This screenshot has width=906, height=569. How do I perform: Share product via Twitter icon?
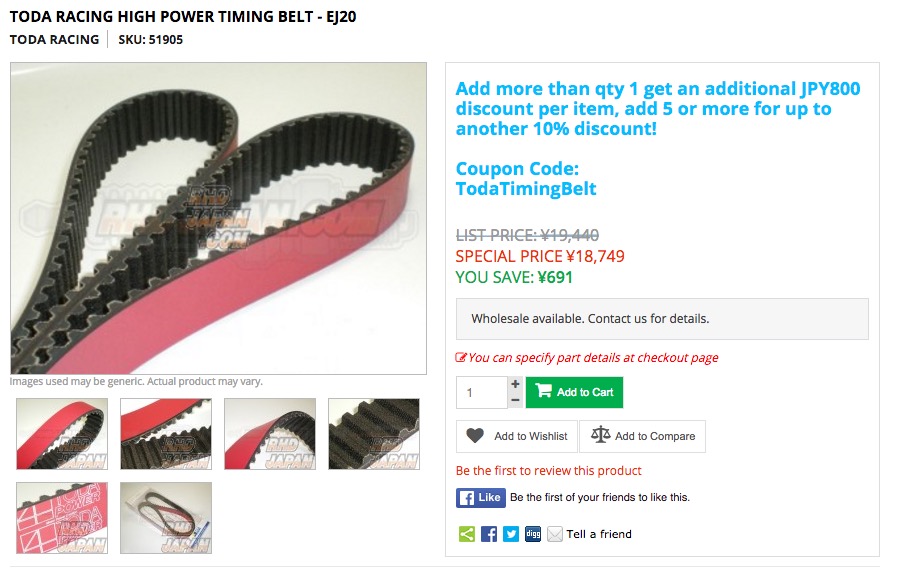[x=510, y=534]
